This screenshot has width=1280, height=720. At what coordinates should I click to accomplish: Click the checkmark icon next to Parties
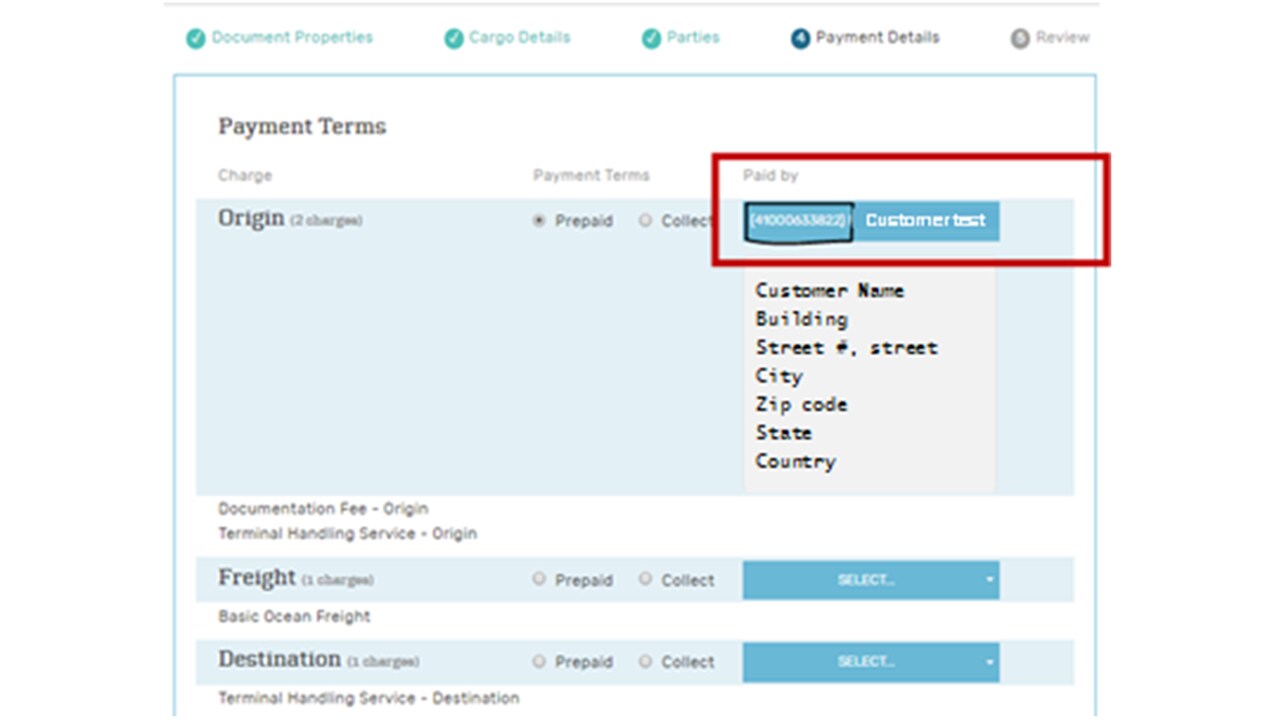pos(650,37)
